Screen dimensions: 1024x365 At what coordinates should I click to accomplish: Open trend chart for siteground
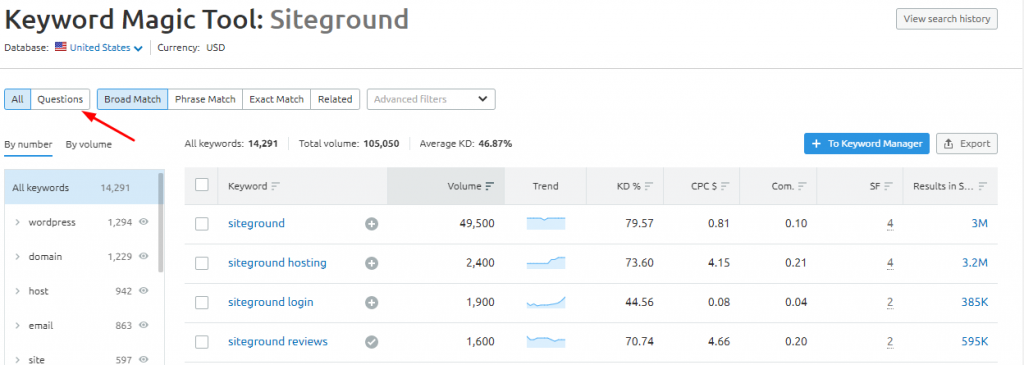(546, 223)
